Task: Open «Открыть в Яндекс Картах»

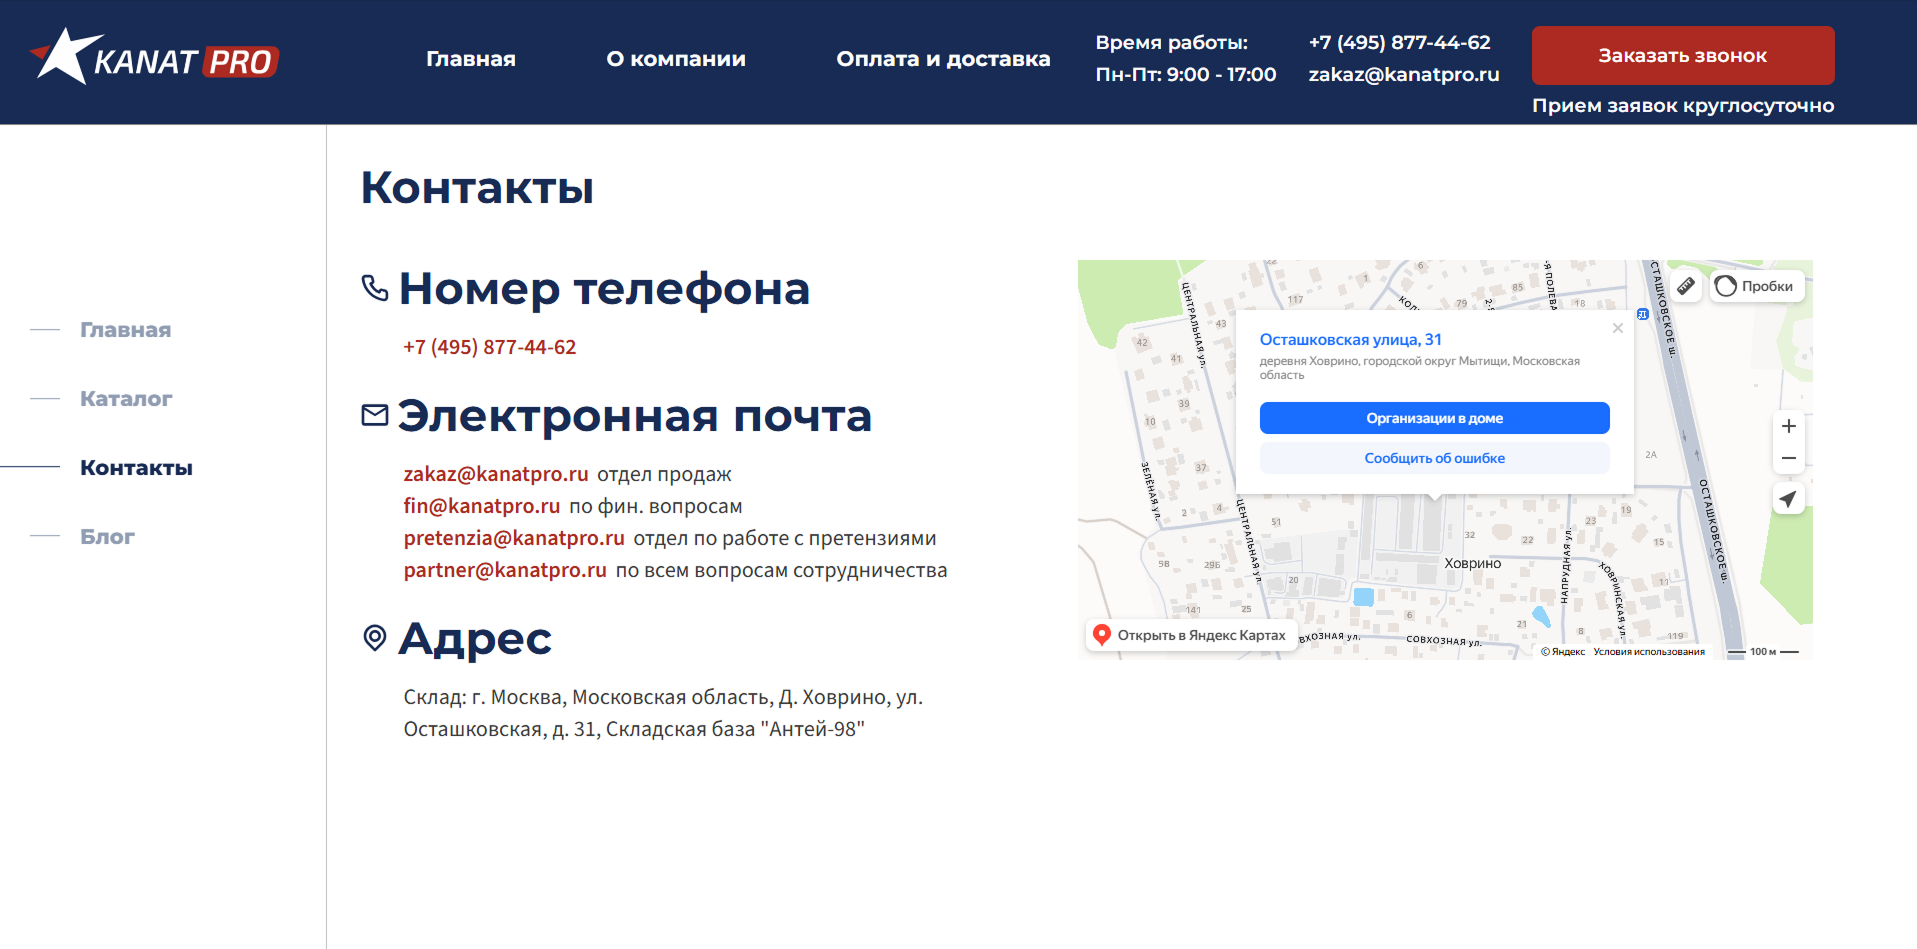Action: (x=1192, y=634)
